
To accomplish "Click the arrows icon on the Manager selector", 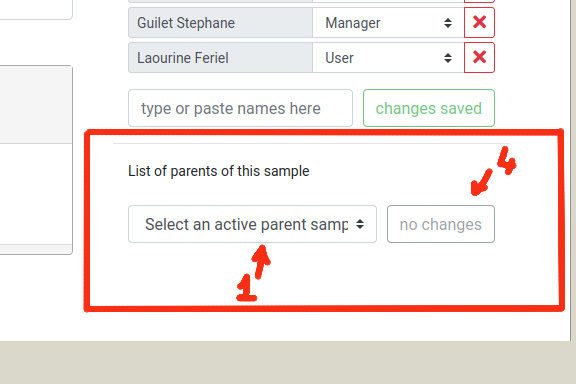I will (x=447, y=23).
